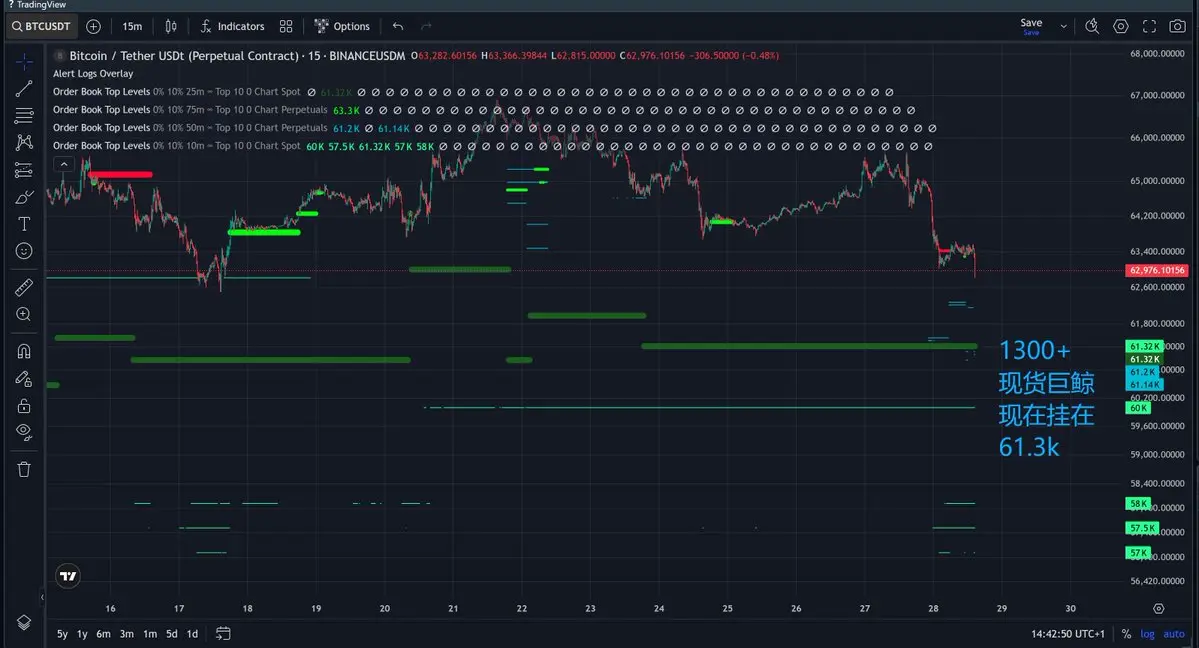The height and width of the screenshot is (648, 1199).
Task: Set the date range to 5d
Action: point(171,633)
